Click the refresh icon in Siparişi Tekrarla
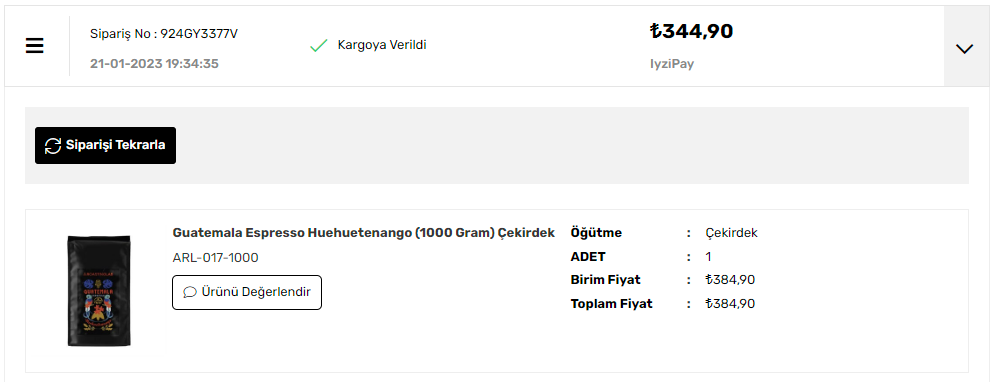The image size is (994, 382). point(53,146)
